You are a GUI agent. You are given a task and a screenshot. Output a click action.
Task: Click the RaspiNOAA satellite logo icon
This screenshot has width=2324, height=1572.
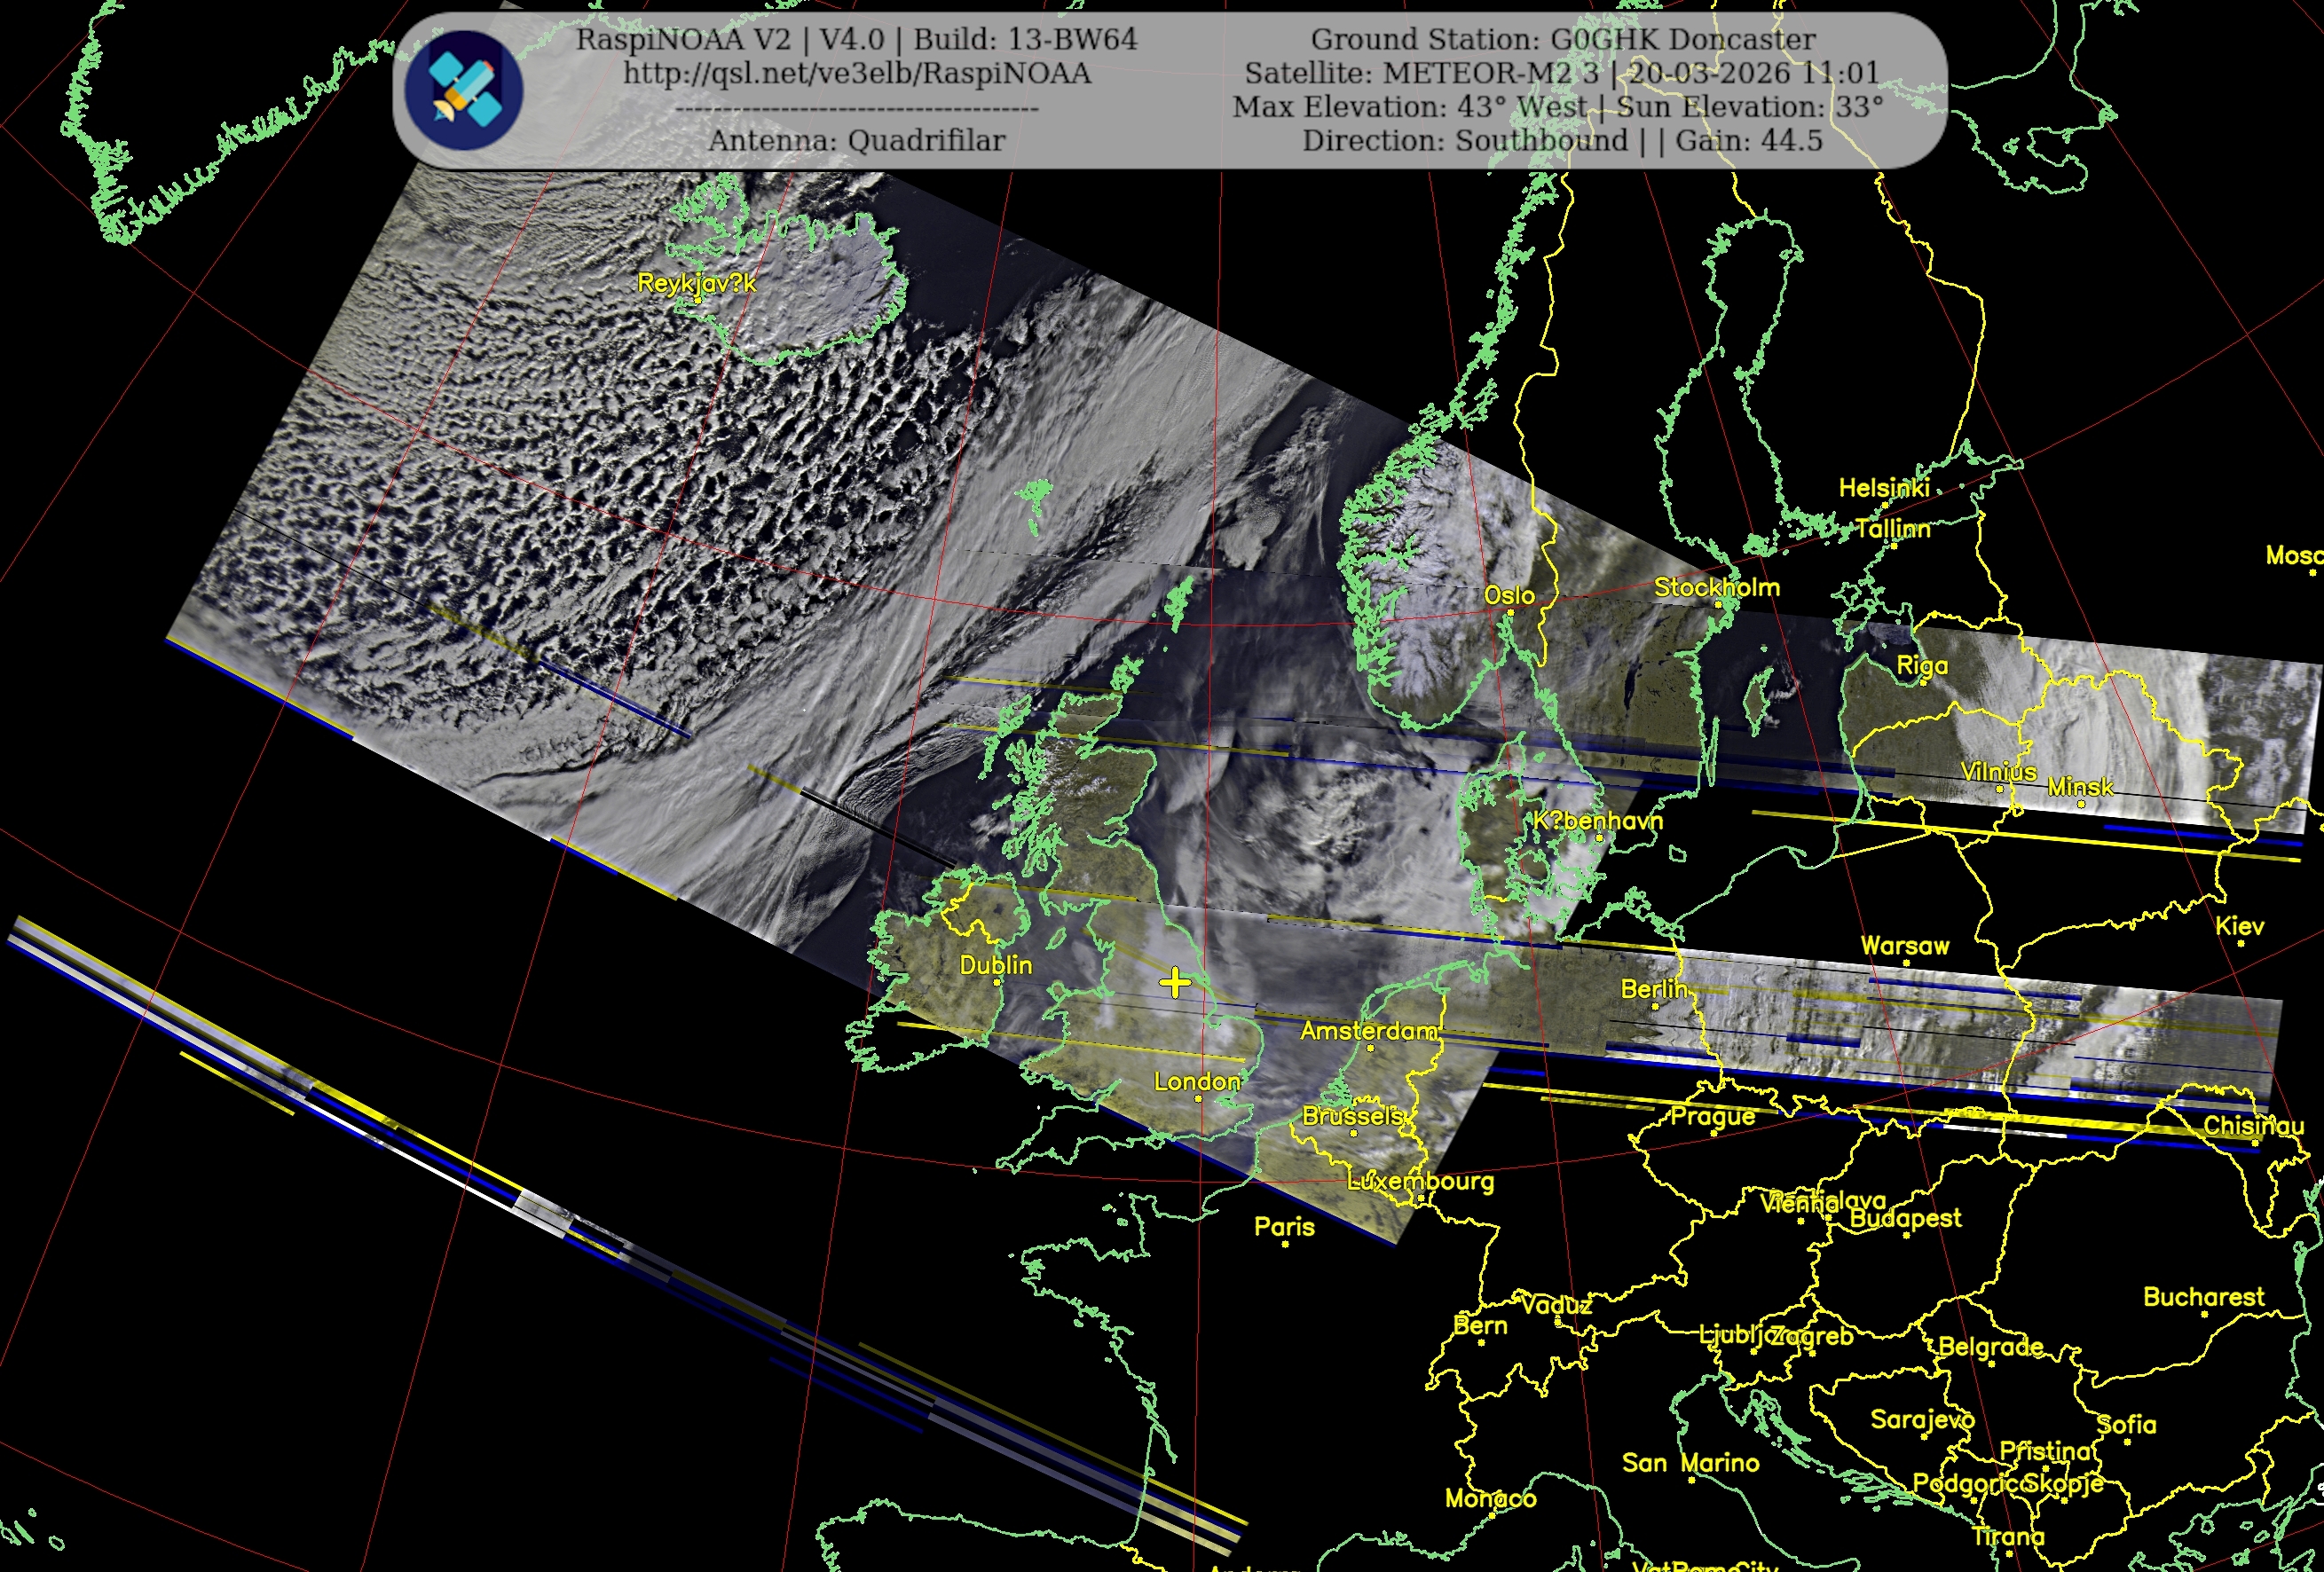(463, 90)
